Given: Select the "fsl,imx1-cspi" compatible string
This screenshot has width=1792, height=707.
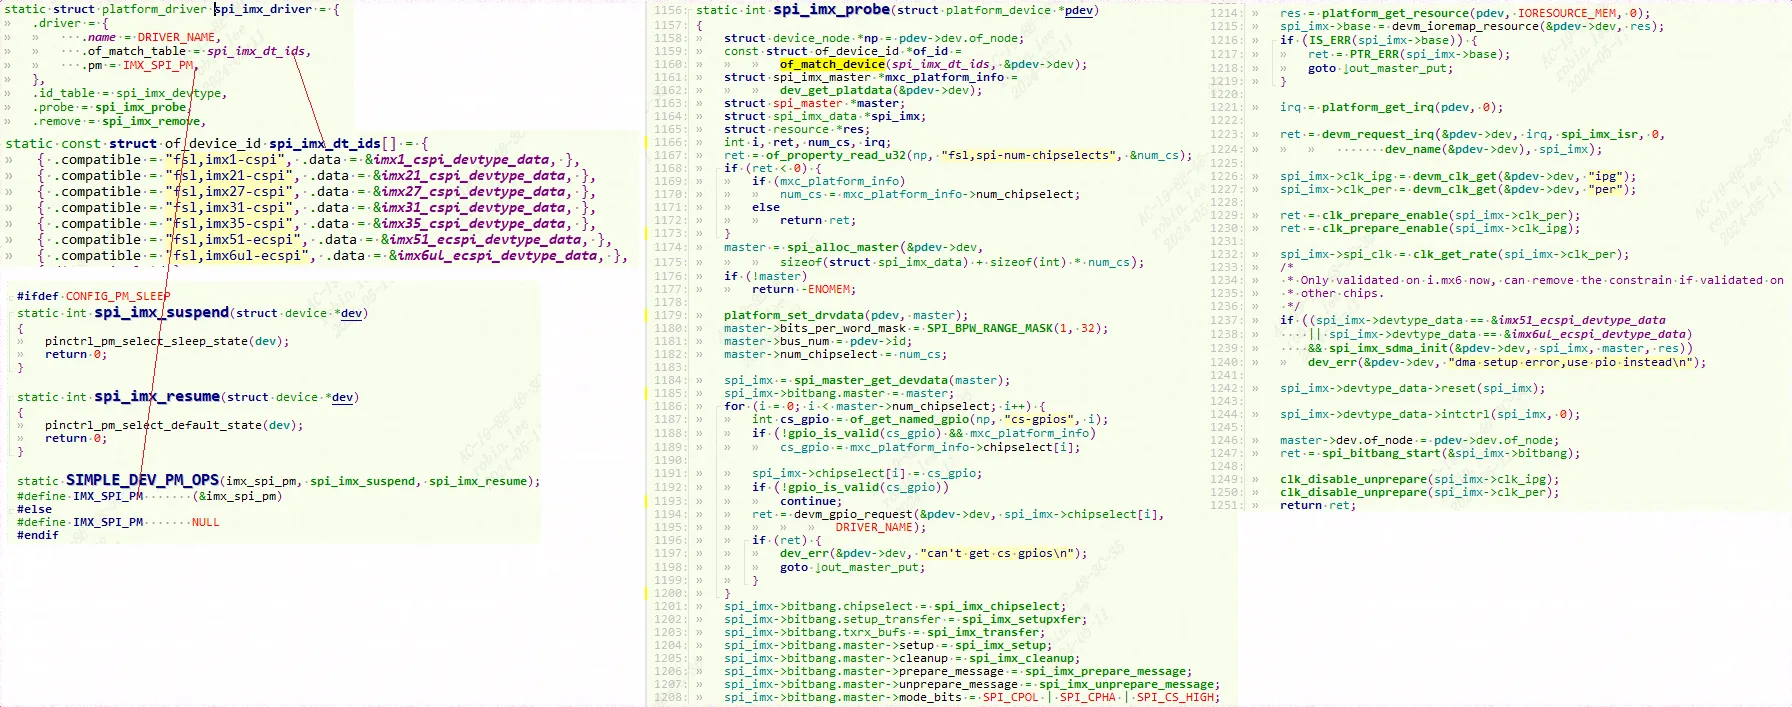Looking at the screenshot, I should 228,160.
